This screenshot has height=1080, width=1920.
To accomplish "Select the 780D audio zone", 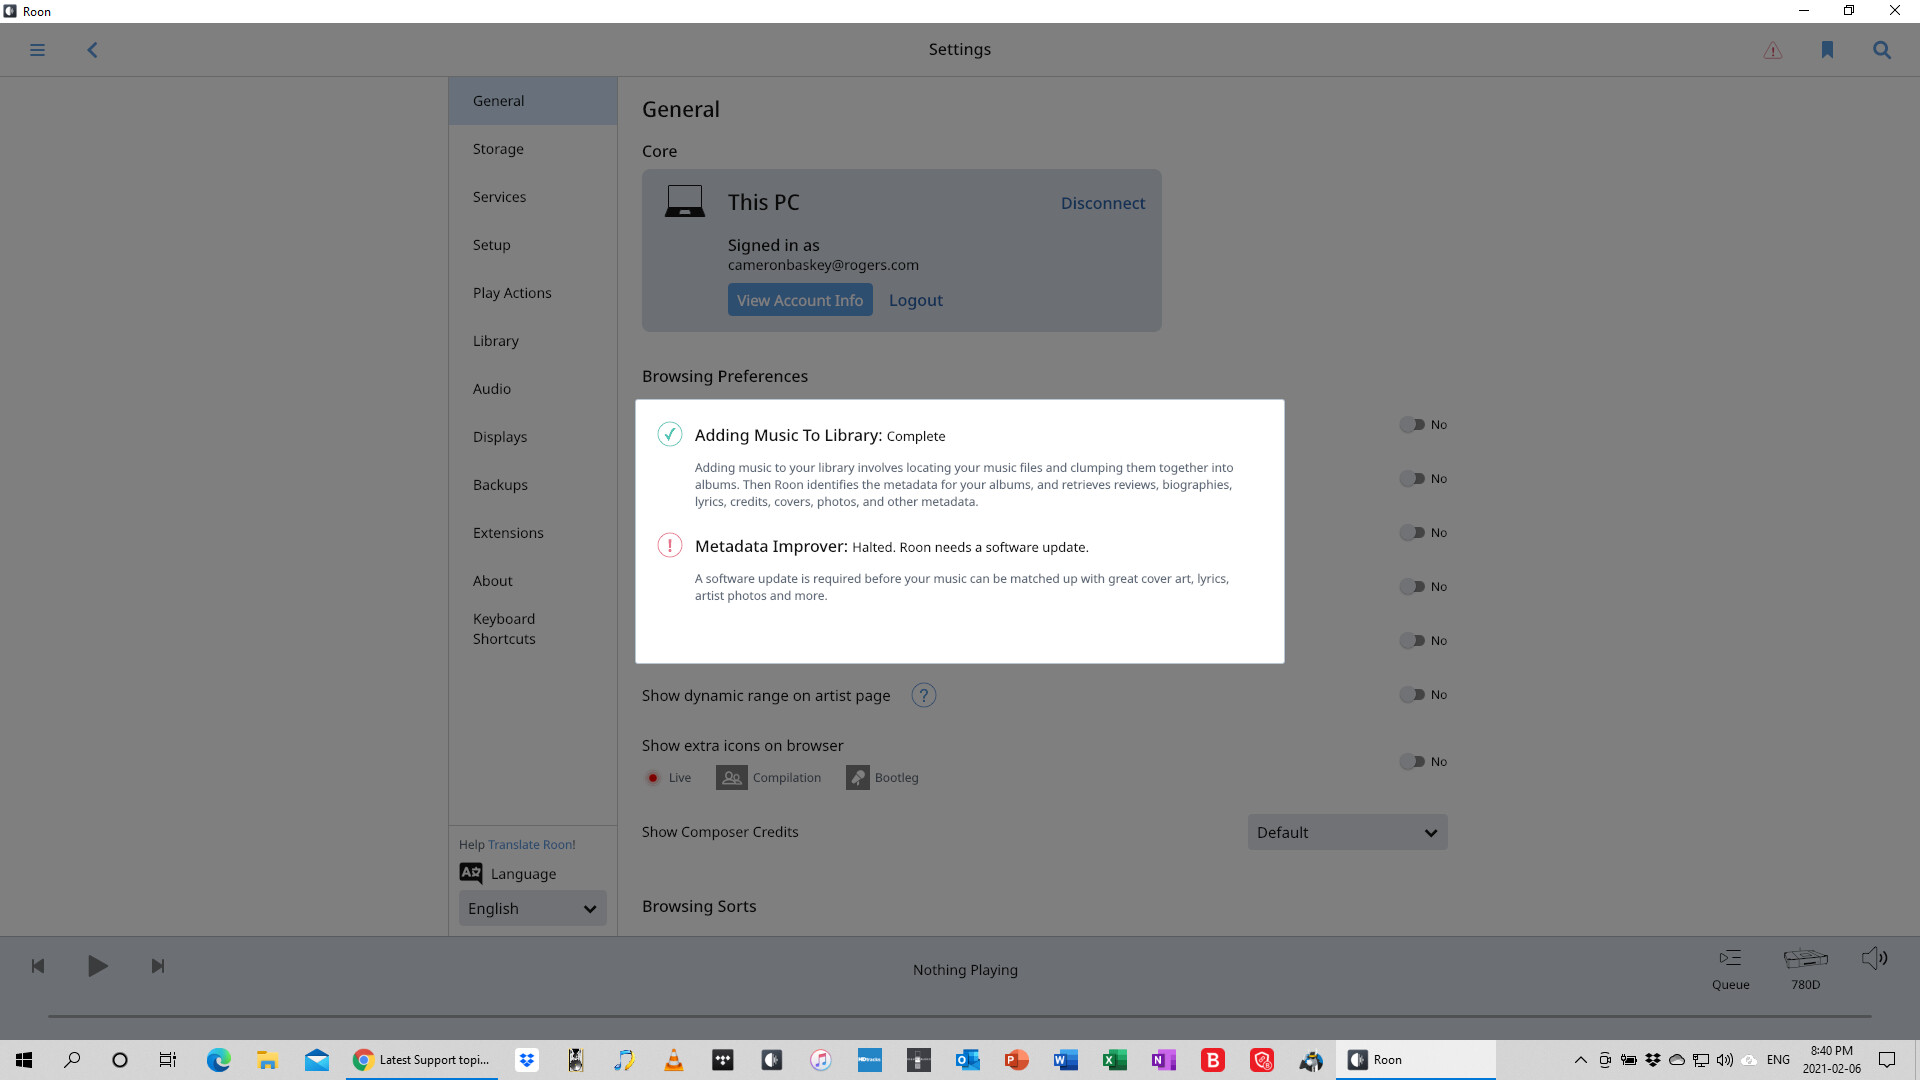I will click(x=1806, y=968).
